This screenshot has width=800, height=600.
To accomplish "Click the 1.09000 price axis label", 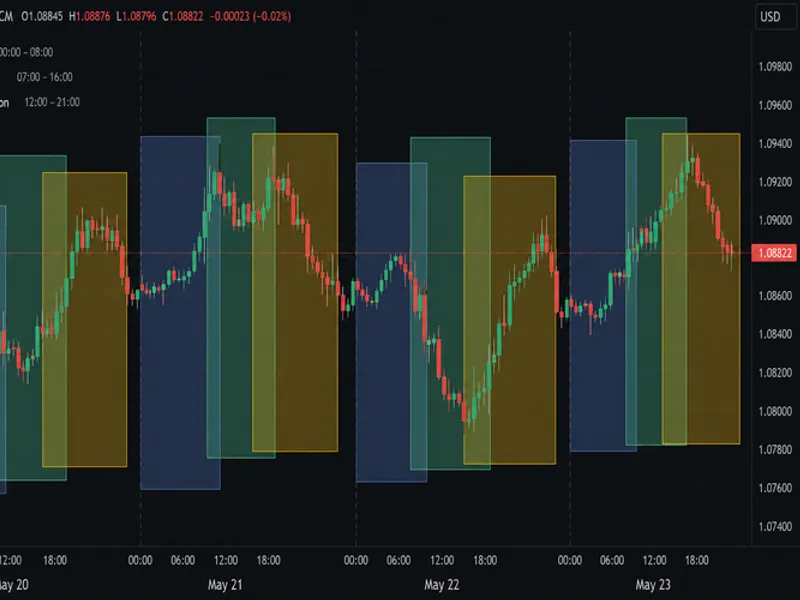I will point(775,220).
